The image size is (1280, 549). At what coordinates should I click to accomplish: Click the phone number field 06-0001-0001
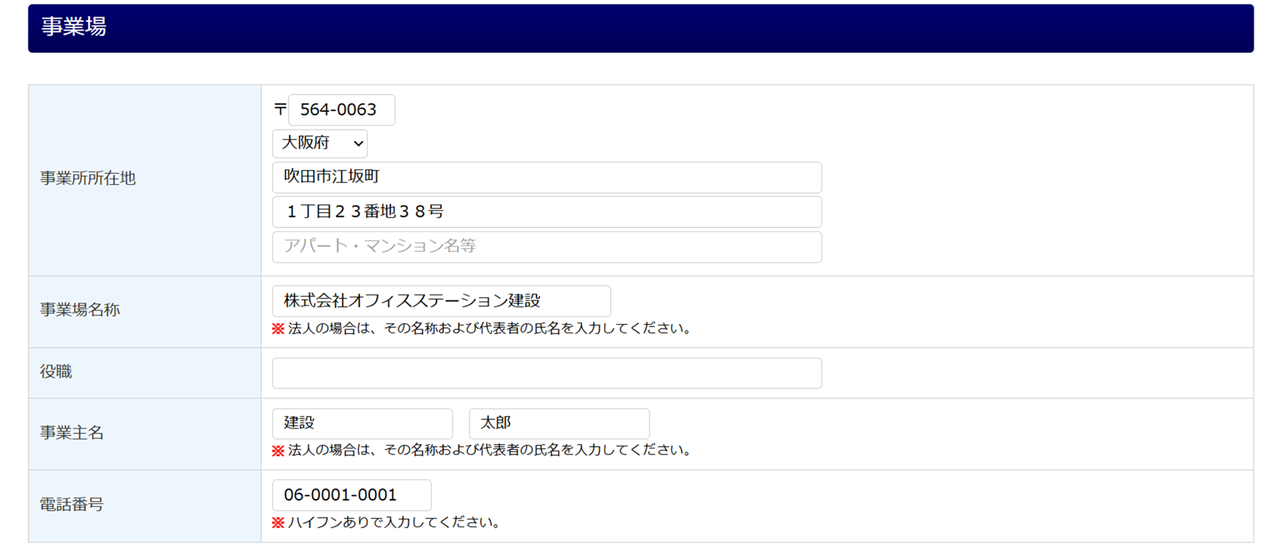[351, 495]
